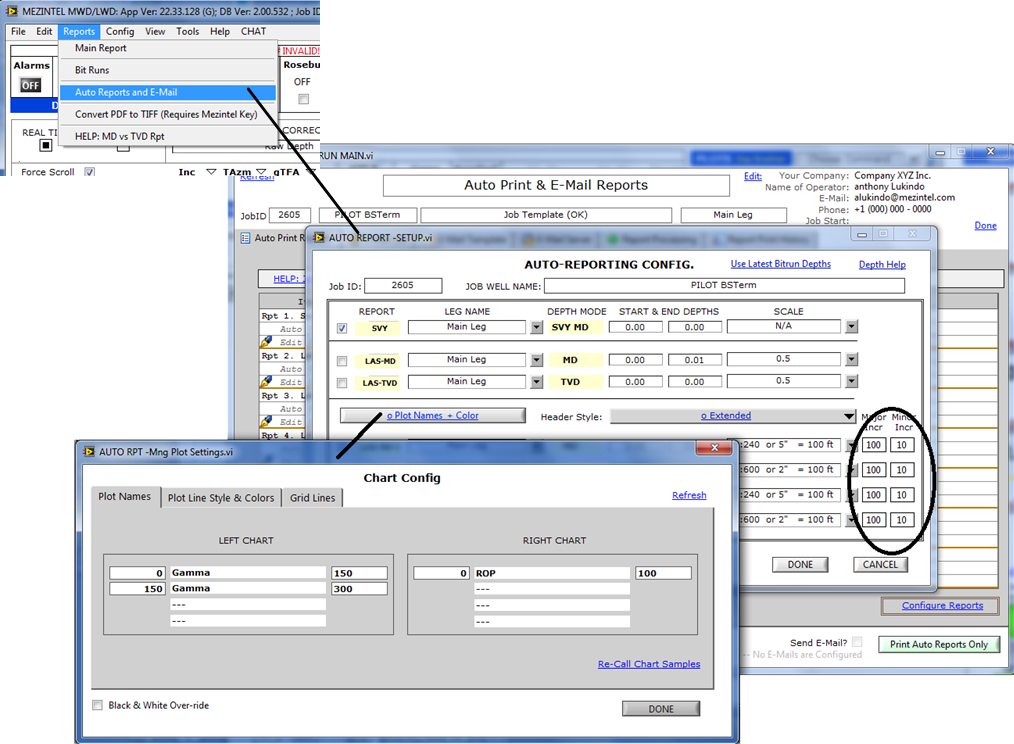Toggle the REAL TIME checkbox
Viewport: 1014px width, 744px height.
point(45,146)
